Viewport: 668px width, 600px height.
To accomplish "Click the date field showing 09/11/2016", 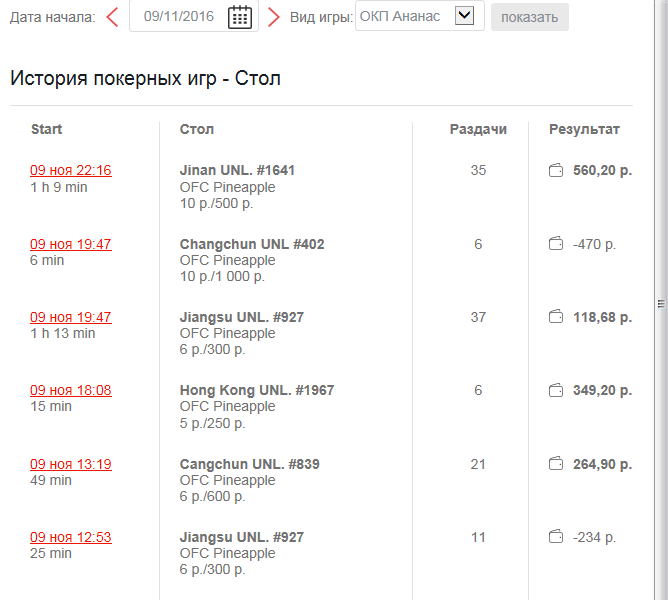I will click(x=179, y=16).
